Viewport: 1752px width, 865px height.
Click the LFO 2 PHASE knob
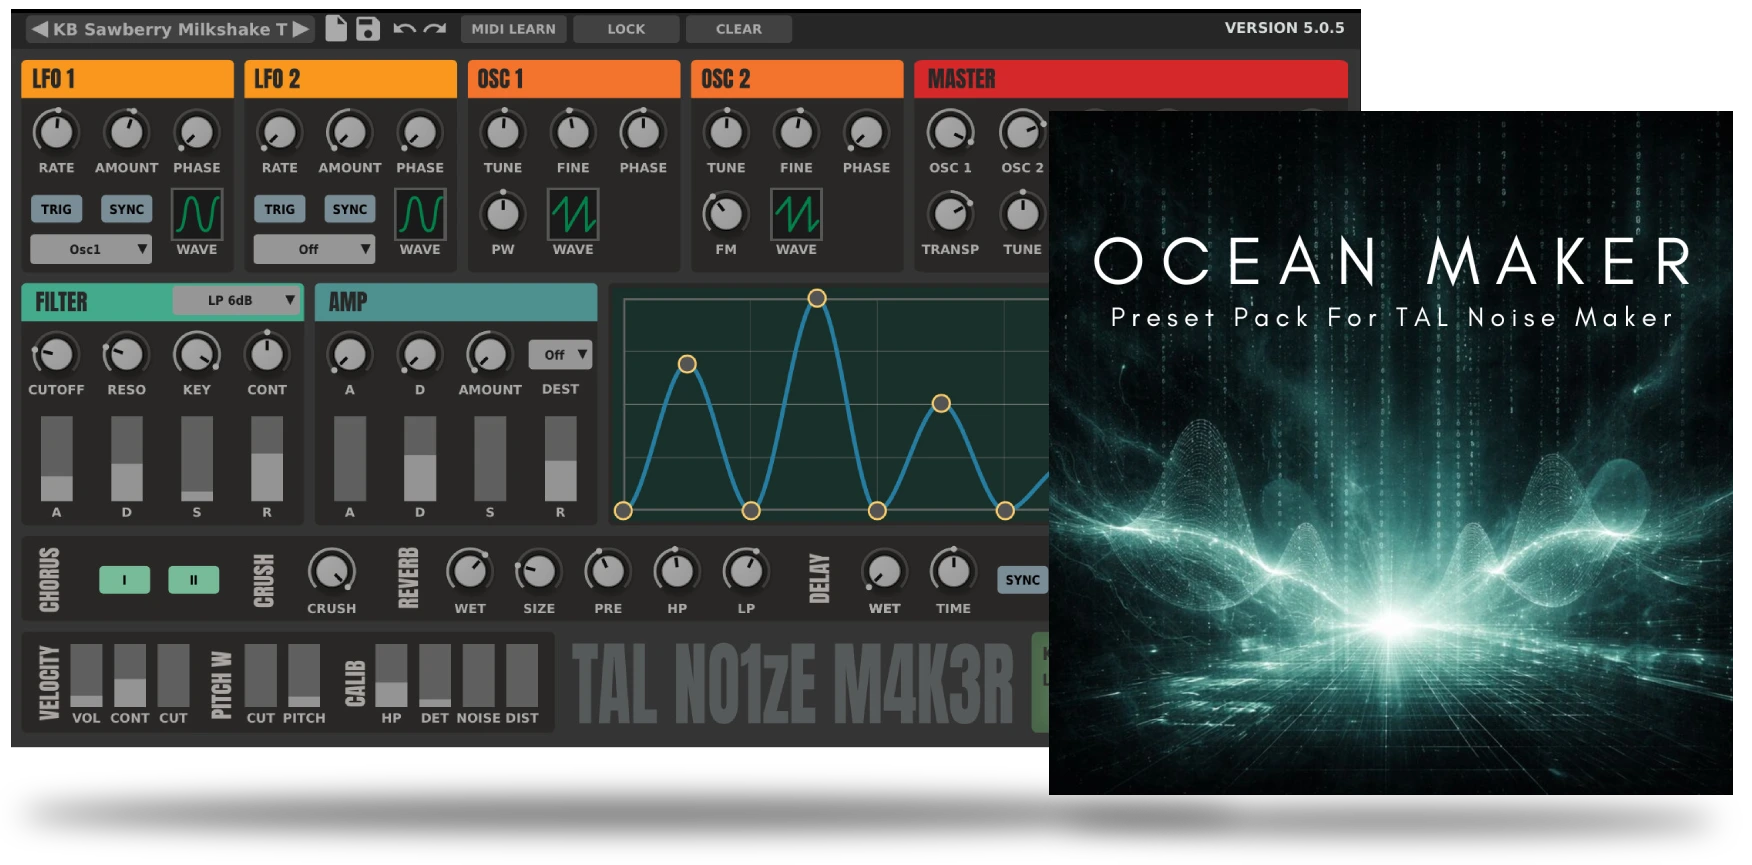420,131
